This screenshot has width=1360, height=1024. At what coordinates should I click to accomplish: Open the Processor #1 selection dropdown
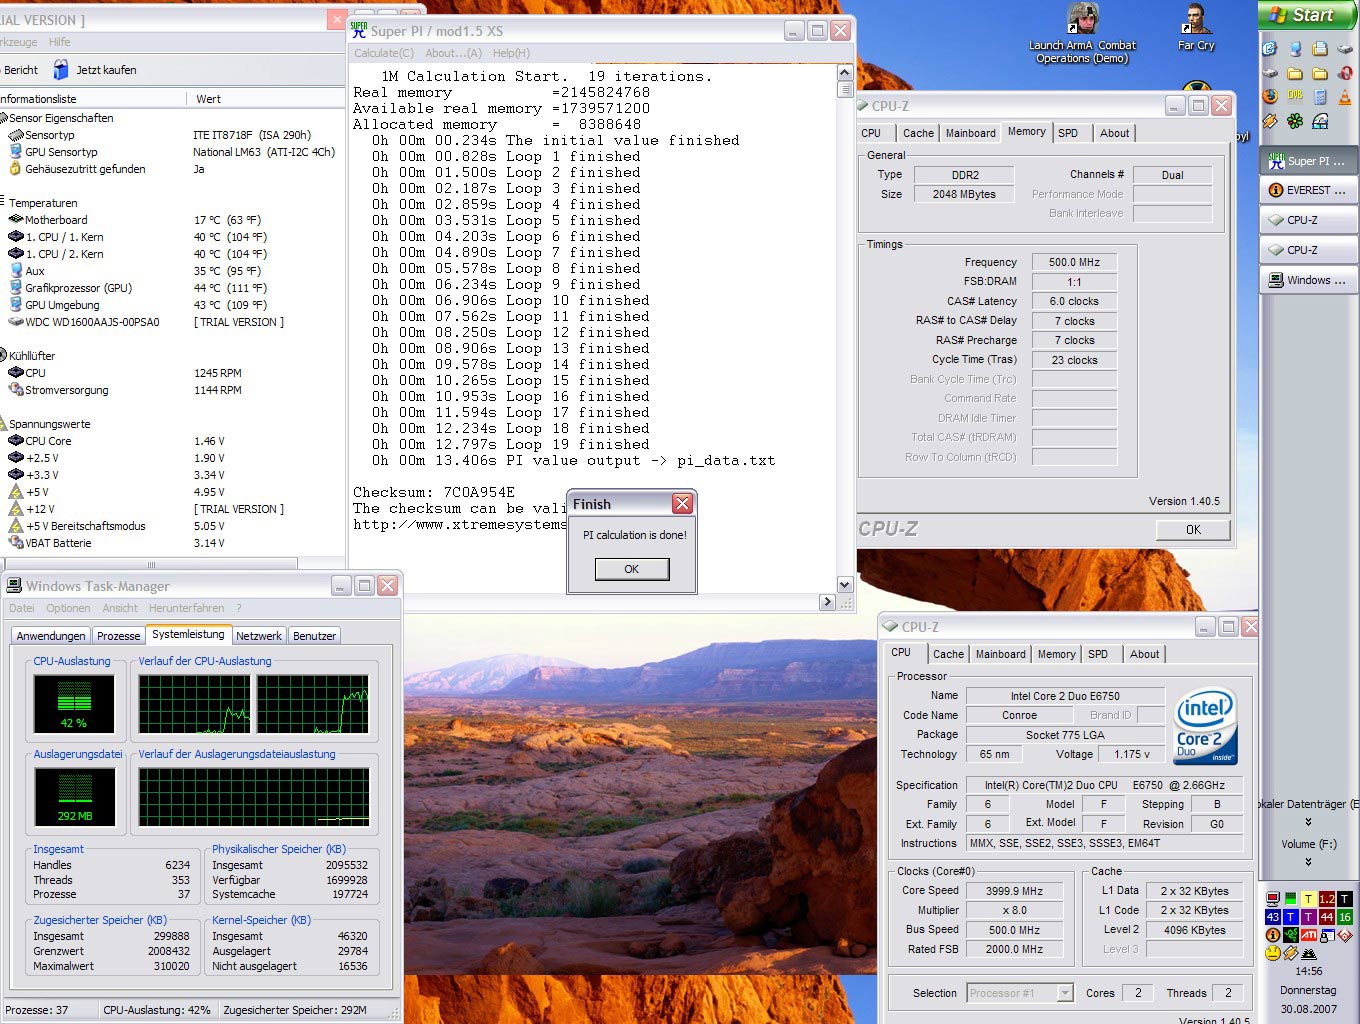point(1065,993)
